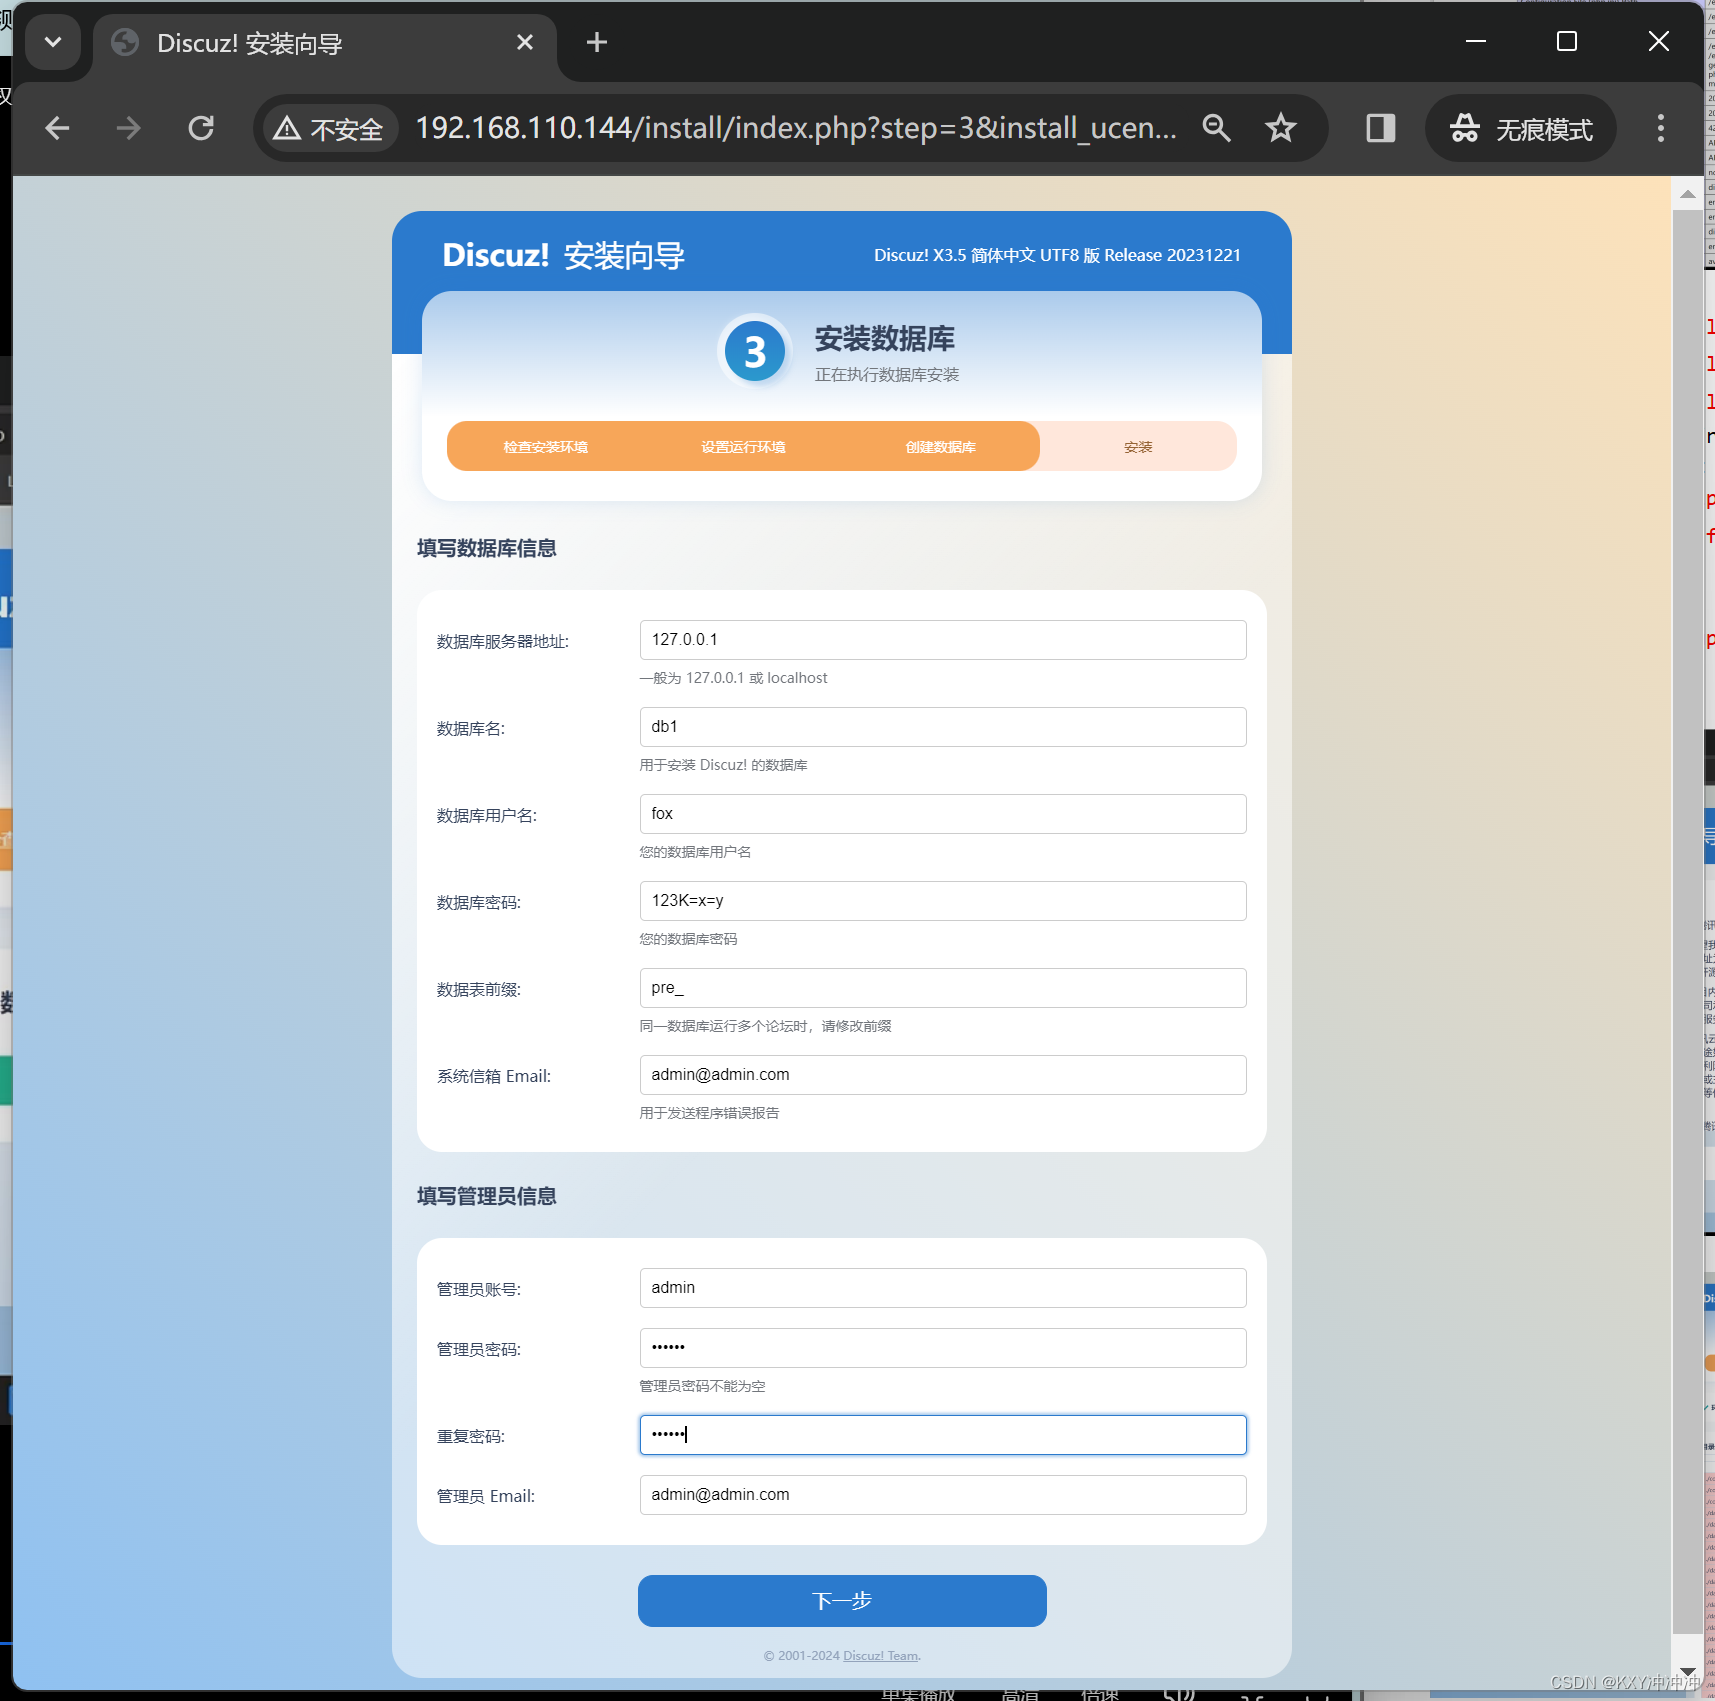Toggle the browser side panel

tap(1381, 128)
